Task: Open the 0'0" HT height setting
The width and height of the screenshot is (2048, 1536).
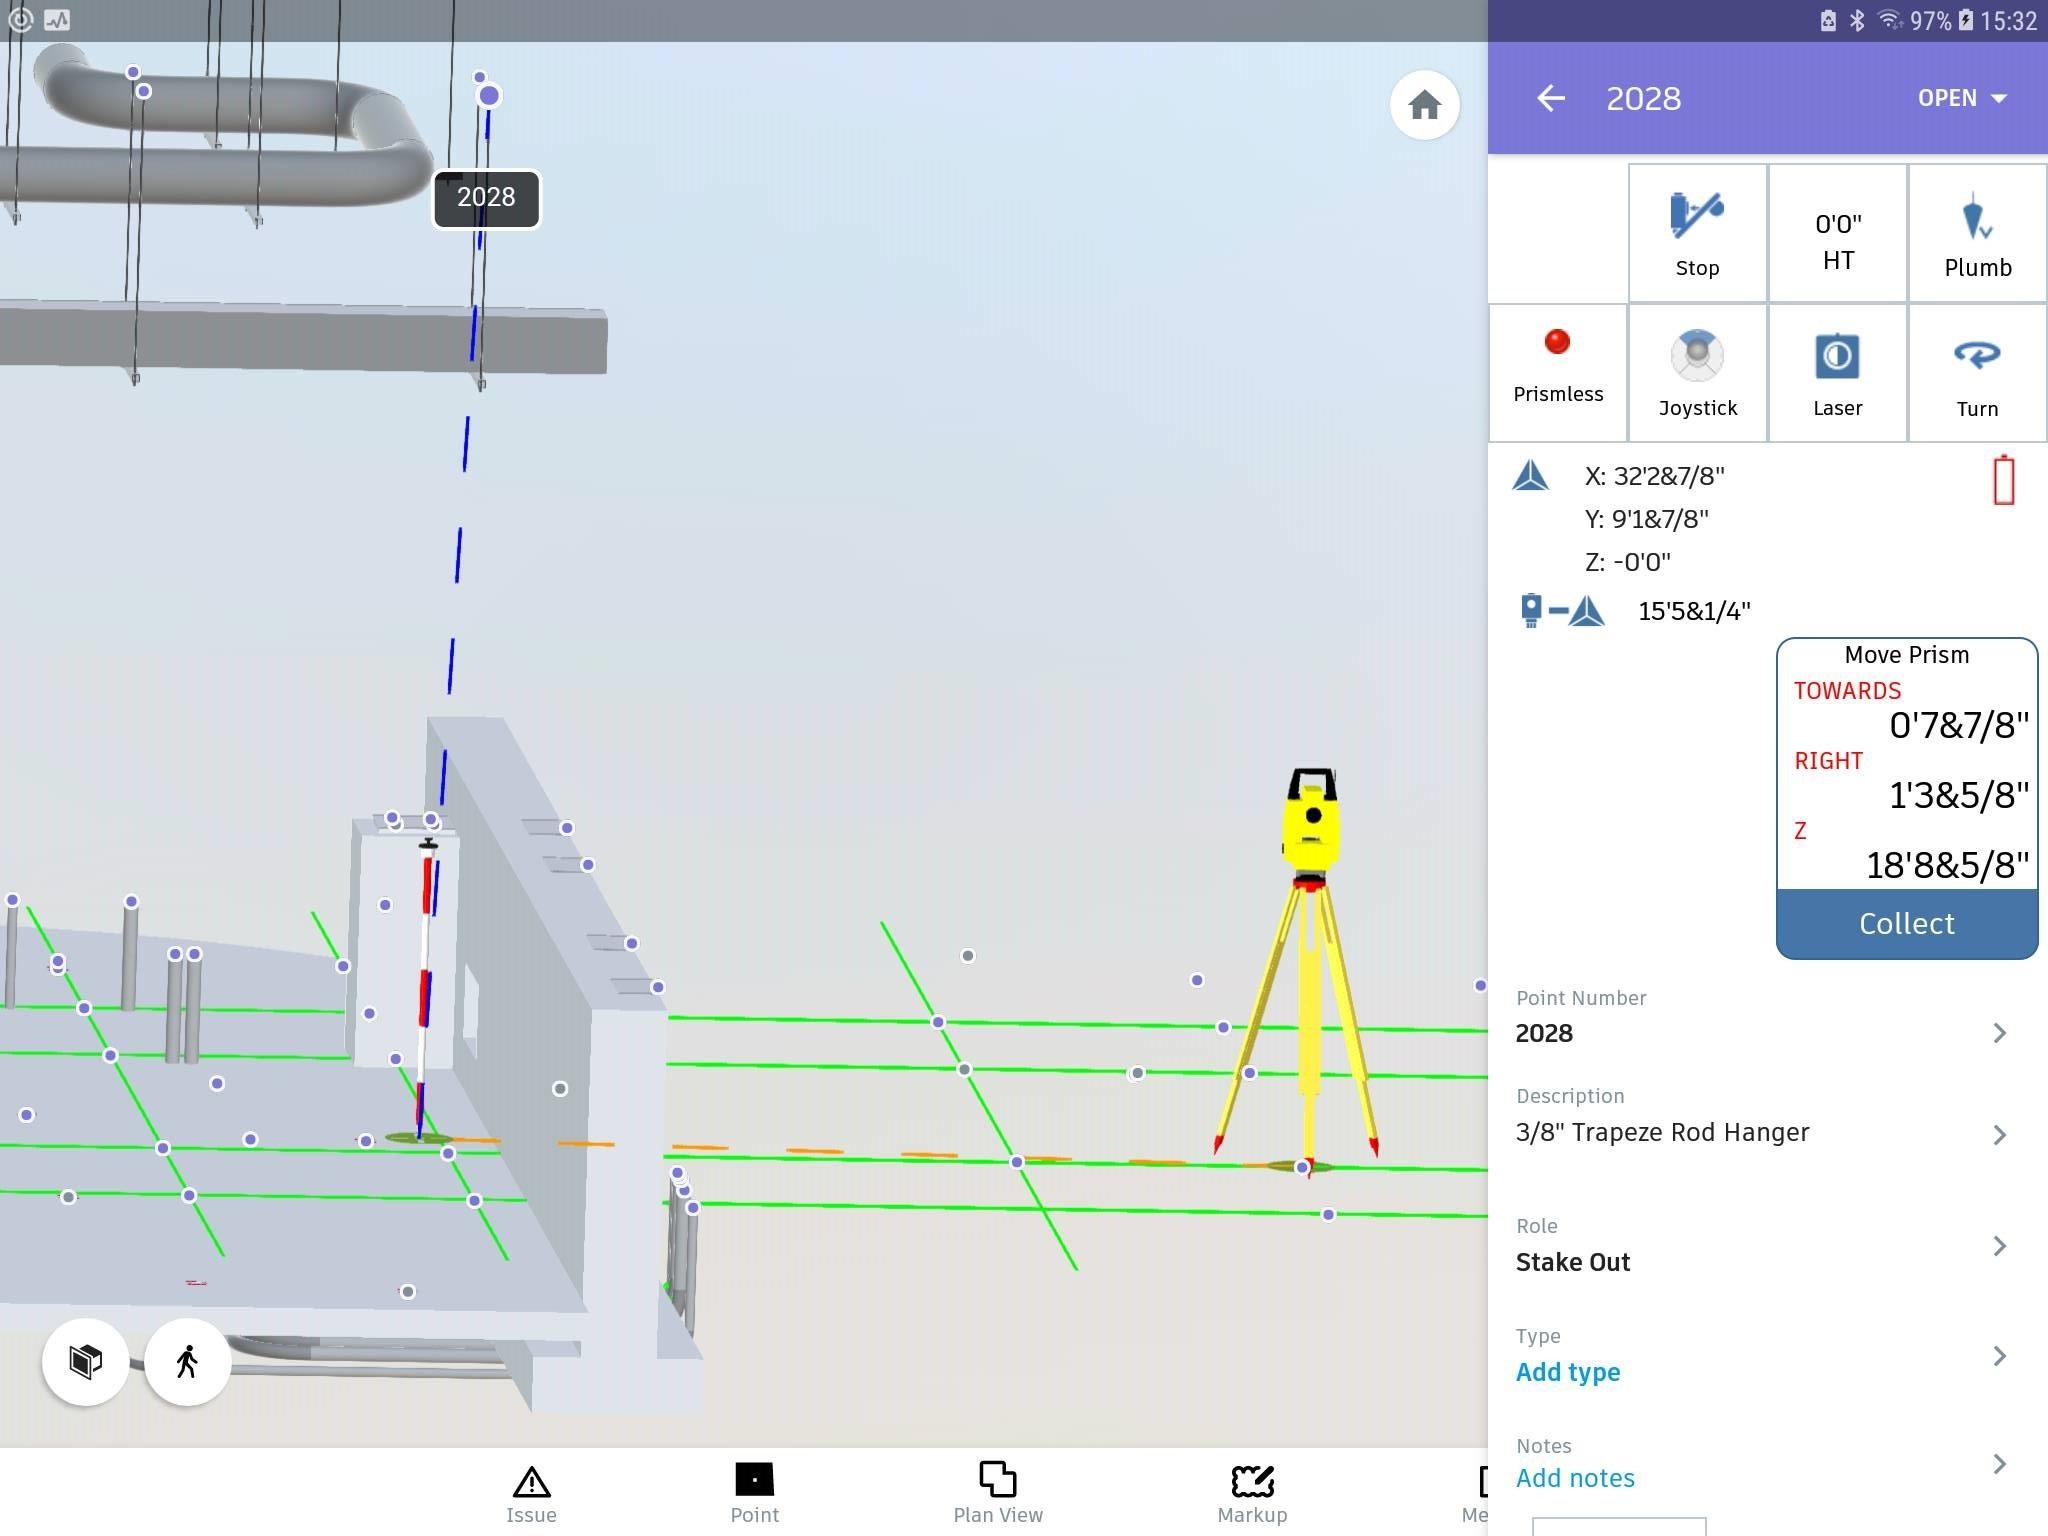Action: click(1837, 233)
